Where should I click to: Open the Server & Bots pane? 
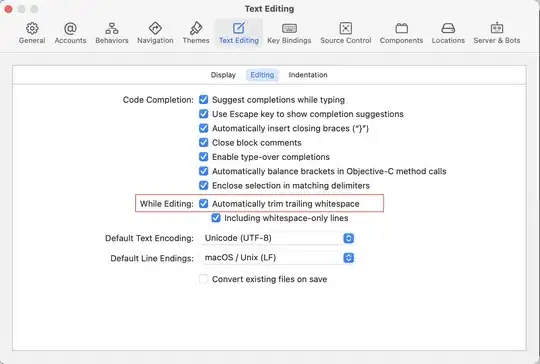(497, 33)
